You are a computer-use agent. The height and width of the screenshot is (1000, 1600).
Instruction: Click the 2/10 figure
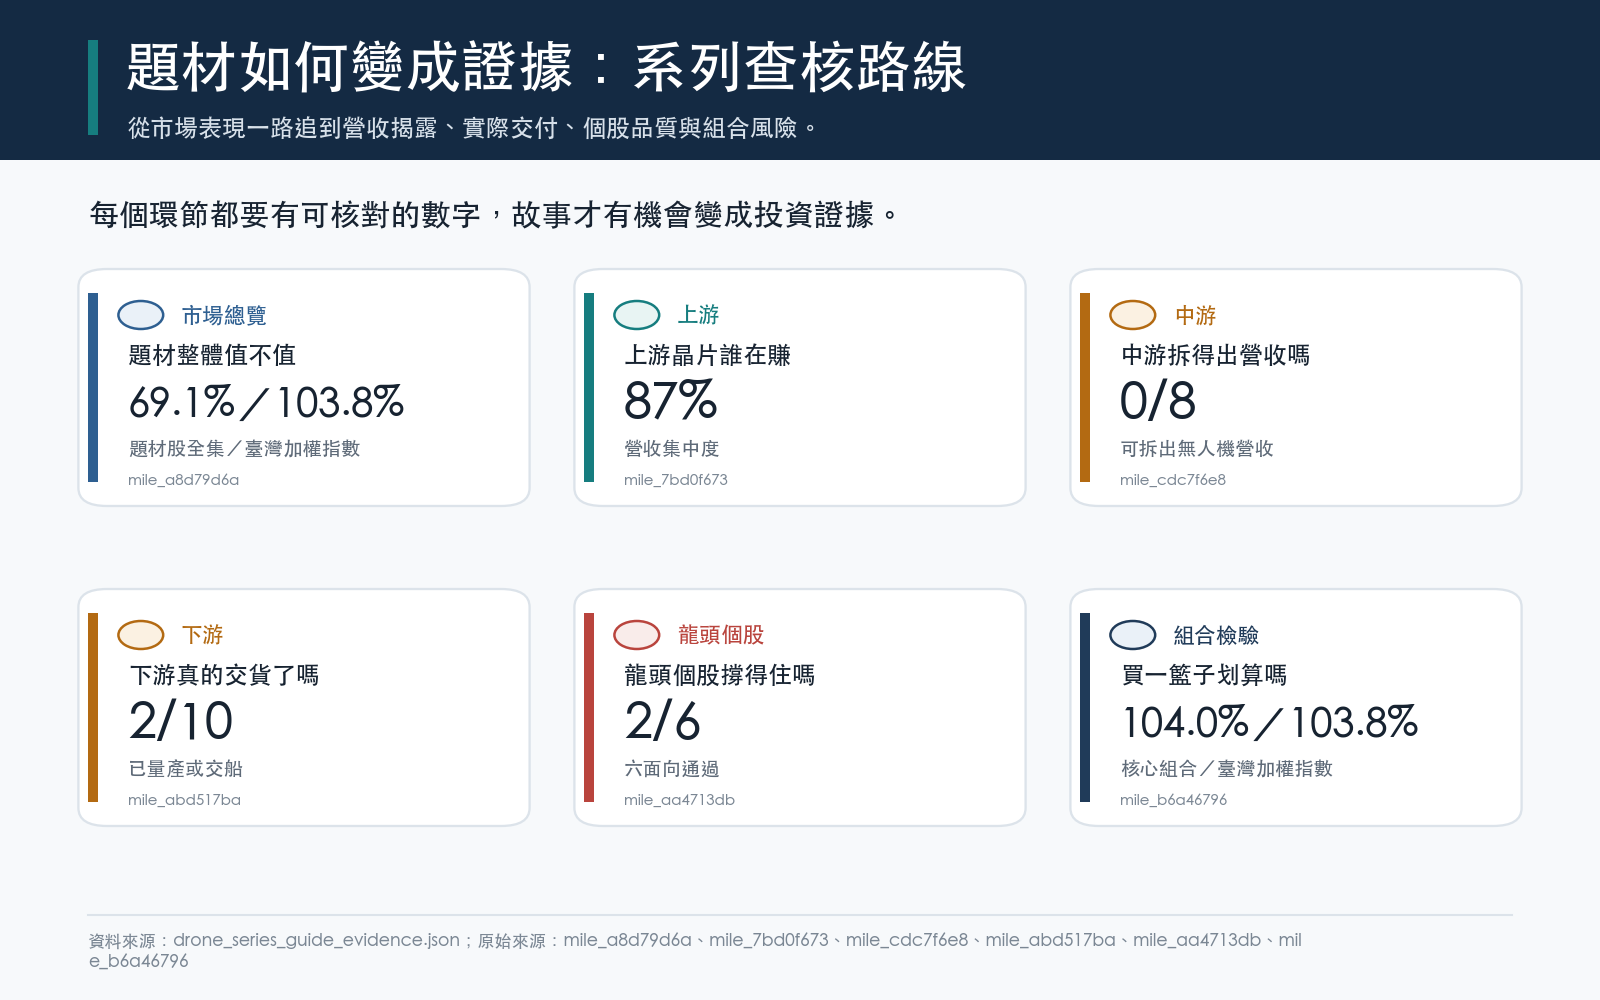click(x=181, y=721)
